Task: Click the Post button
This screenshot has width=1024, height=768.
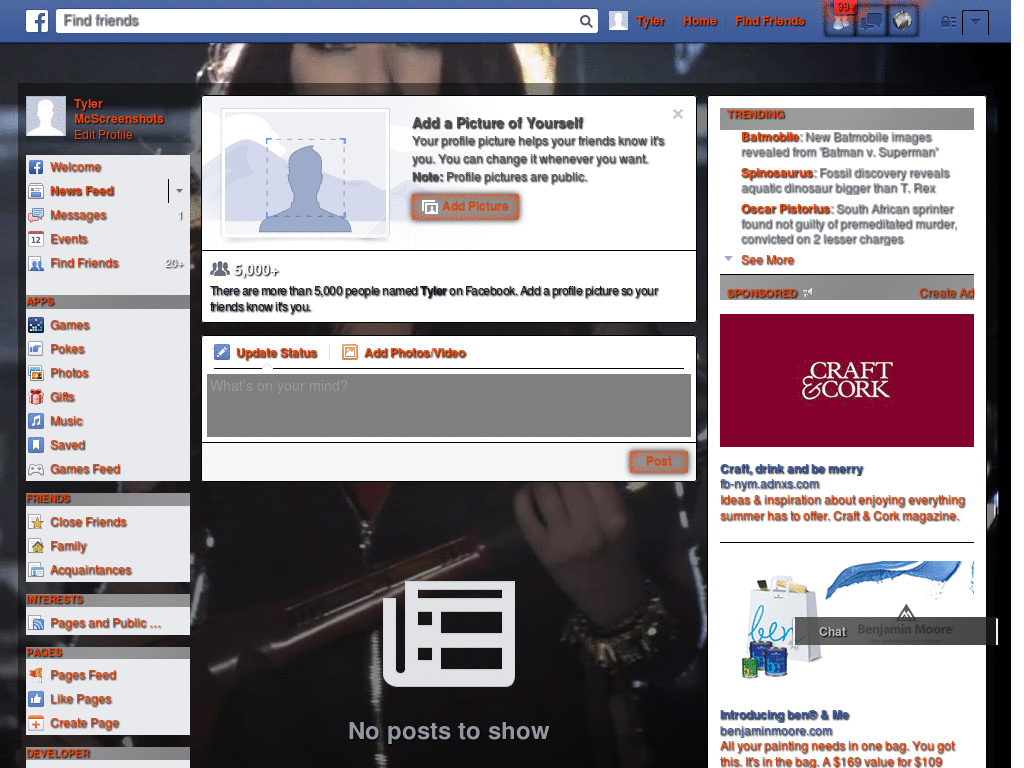Action: pos(659,462)
